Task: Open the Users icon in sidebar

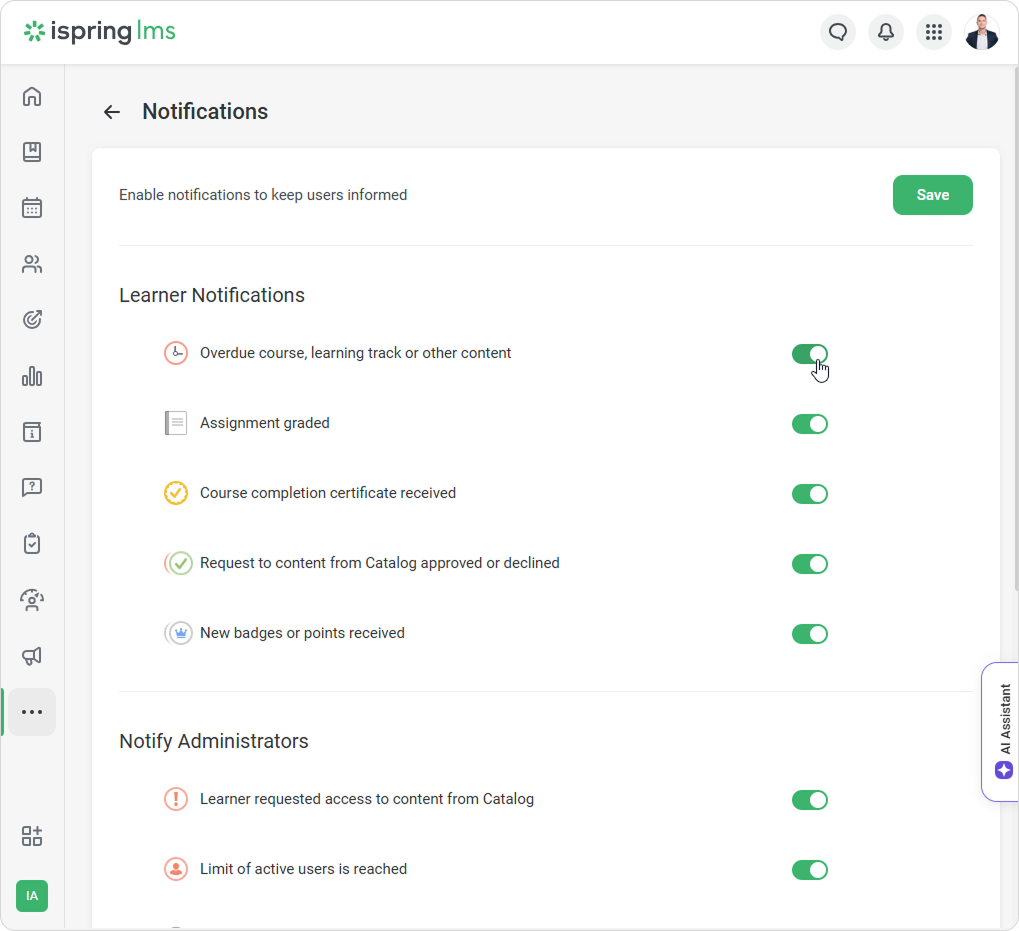Action: point(32,264)
